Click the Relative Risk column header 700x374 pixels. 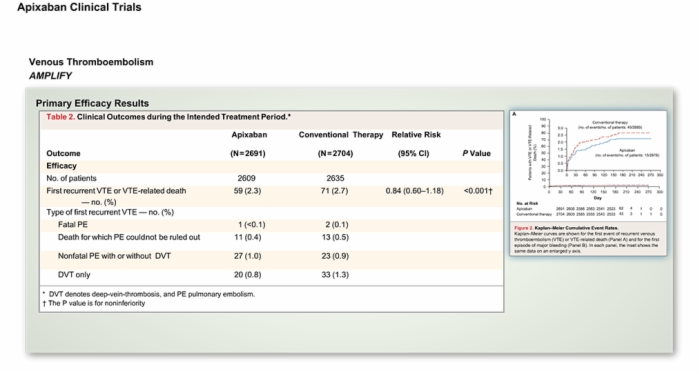pyautogui.click(x=416, y=135)
